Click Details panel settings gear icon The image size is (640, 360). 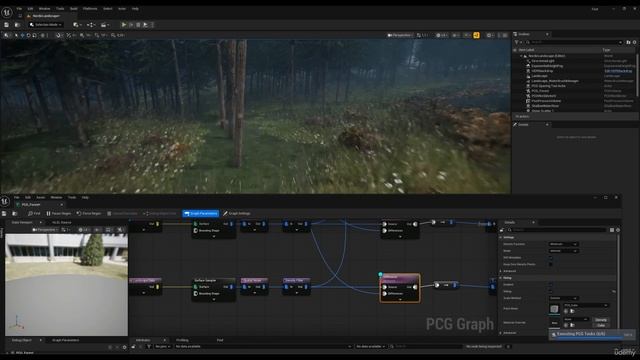(618, 230)
